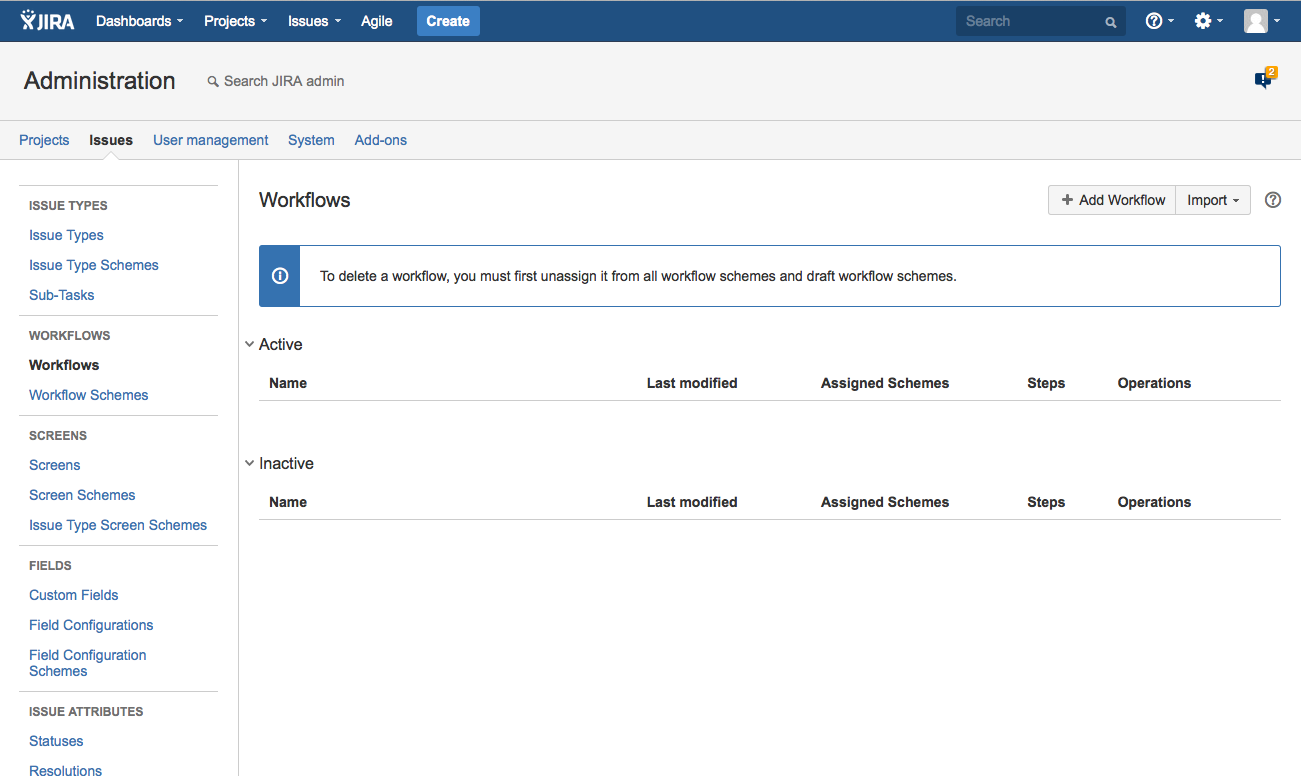1301x776 pixels.
Task: Click the ISSUE ATTRIBUTES sidebar heading
Action: pyautogui.click(x=86, y=712)
